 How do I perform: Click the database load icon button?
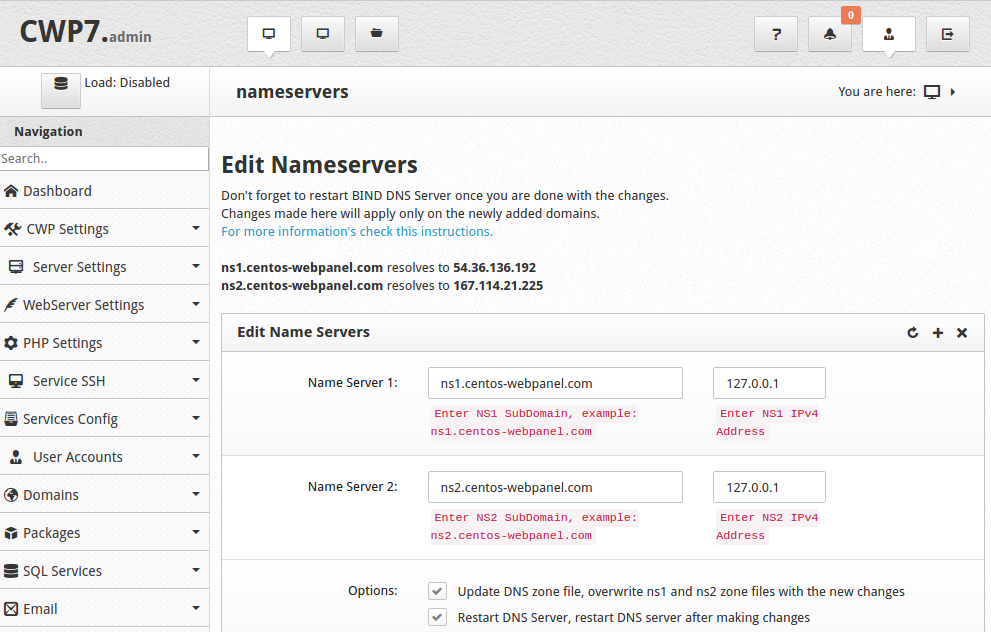point(61,90)
